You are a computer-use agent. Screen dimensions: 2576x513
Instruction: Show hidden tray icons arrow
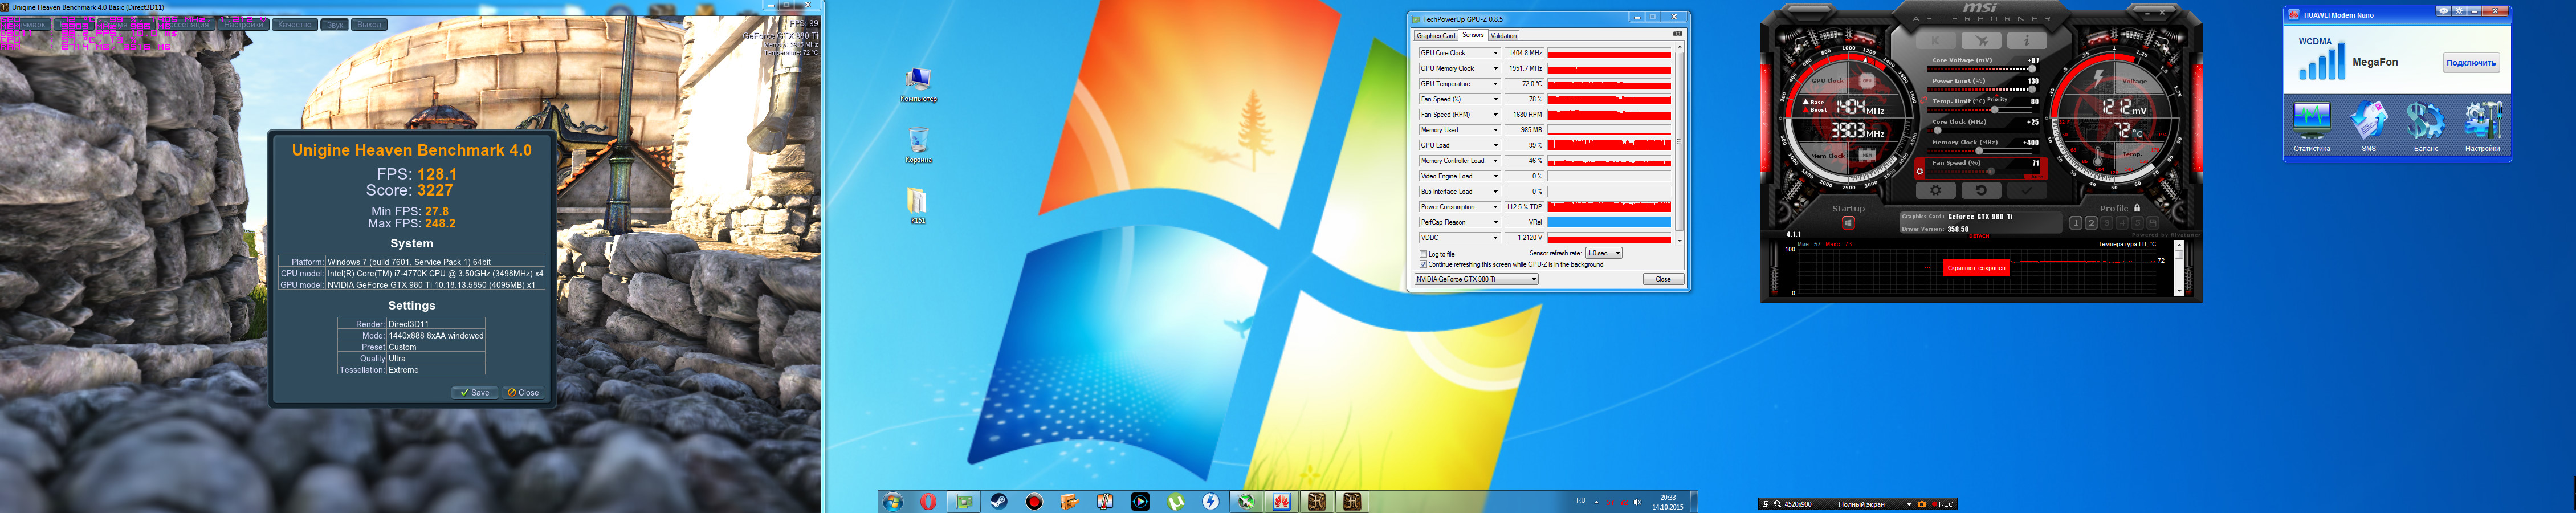(x=1597, y=502)
